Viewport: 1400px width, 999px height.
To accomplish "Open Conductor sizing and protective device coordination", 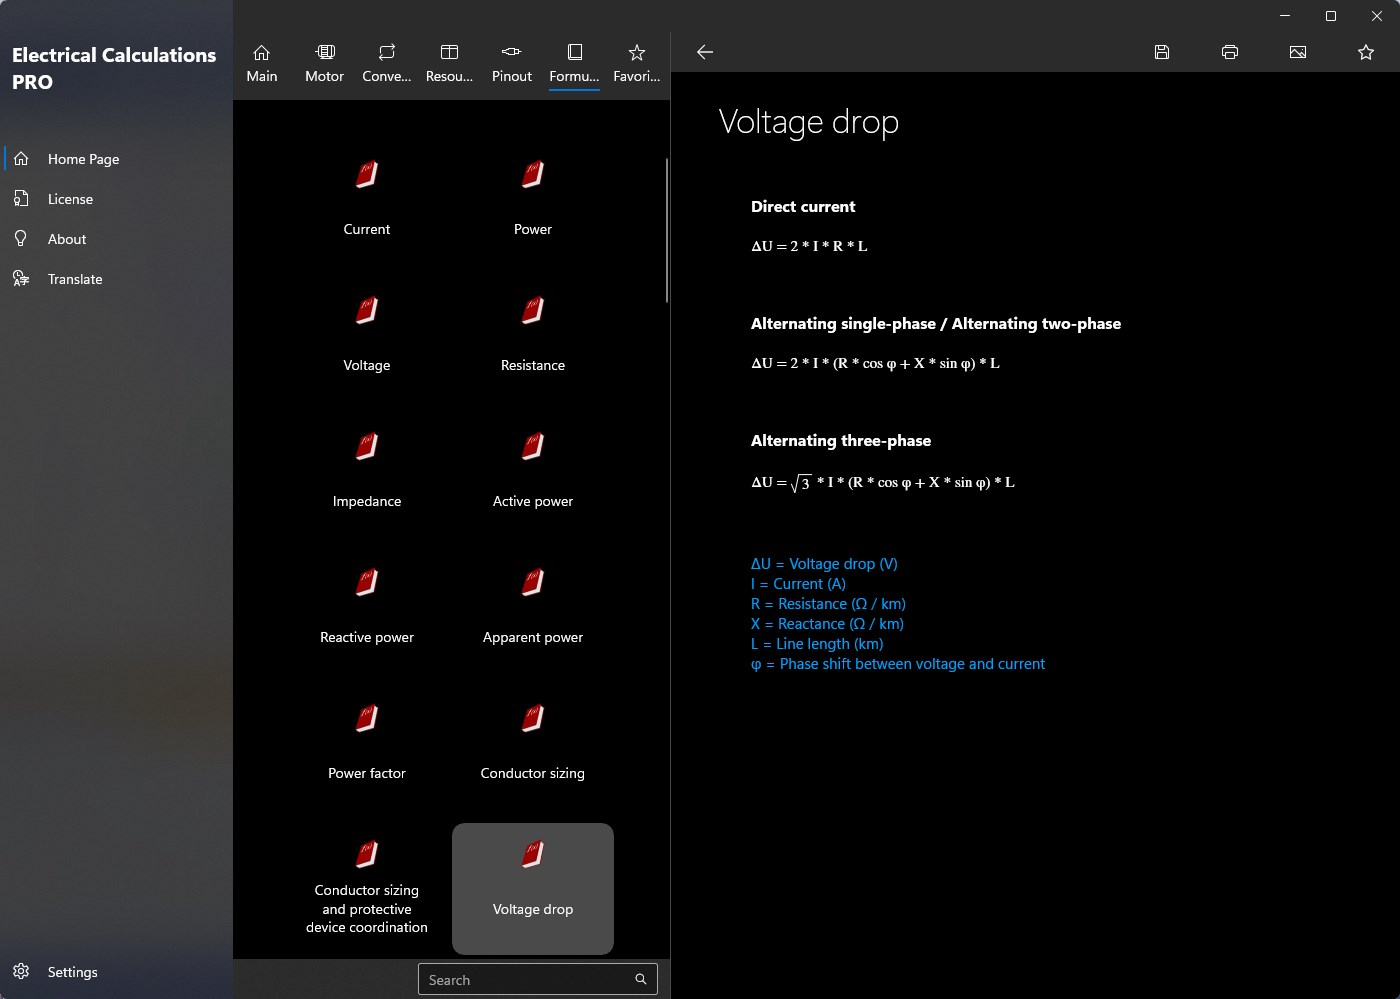I will pyautogui.click(x=367, y=889).
